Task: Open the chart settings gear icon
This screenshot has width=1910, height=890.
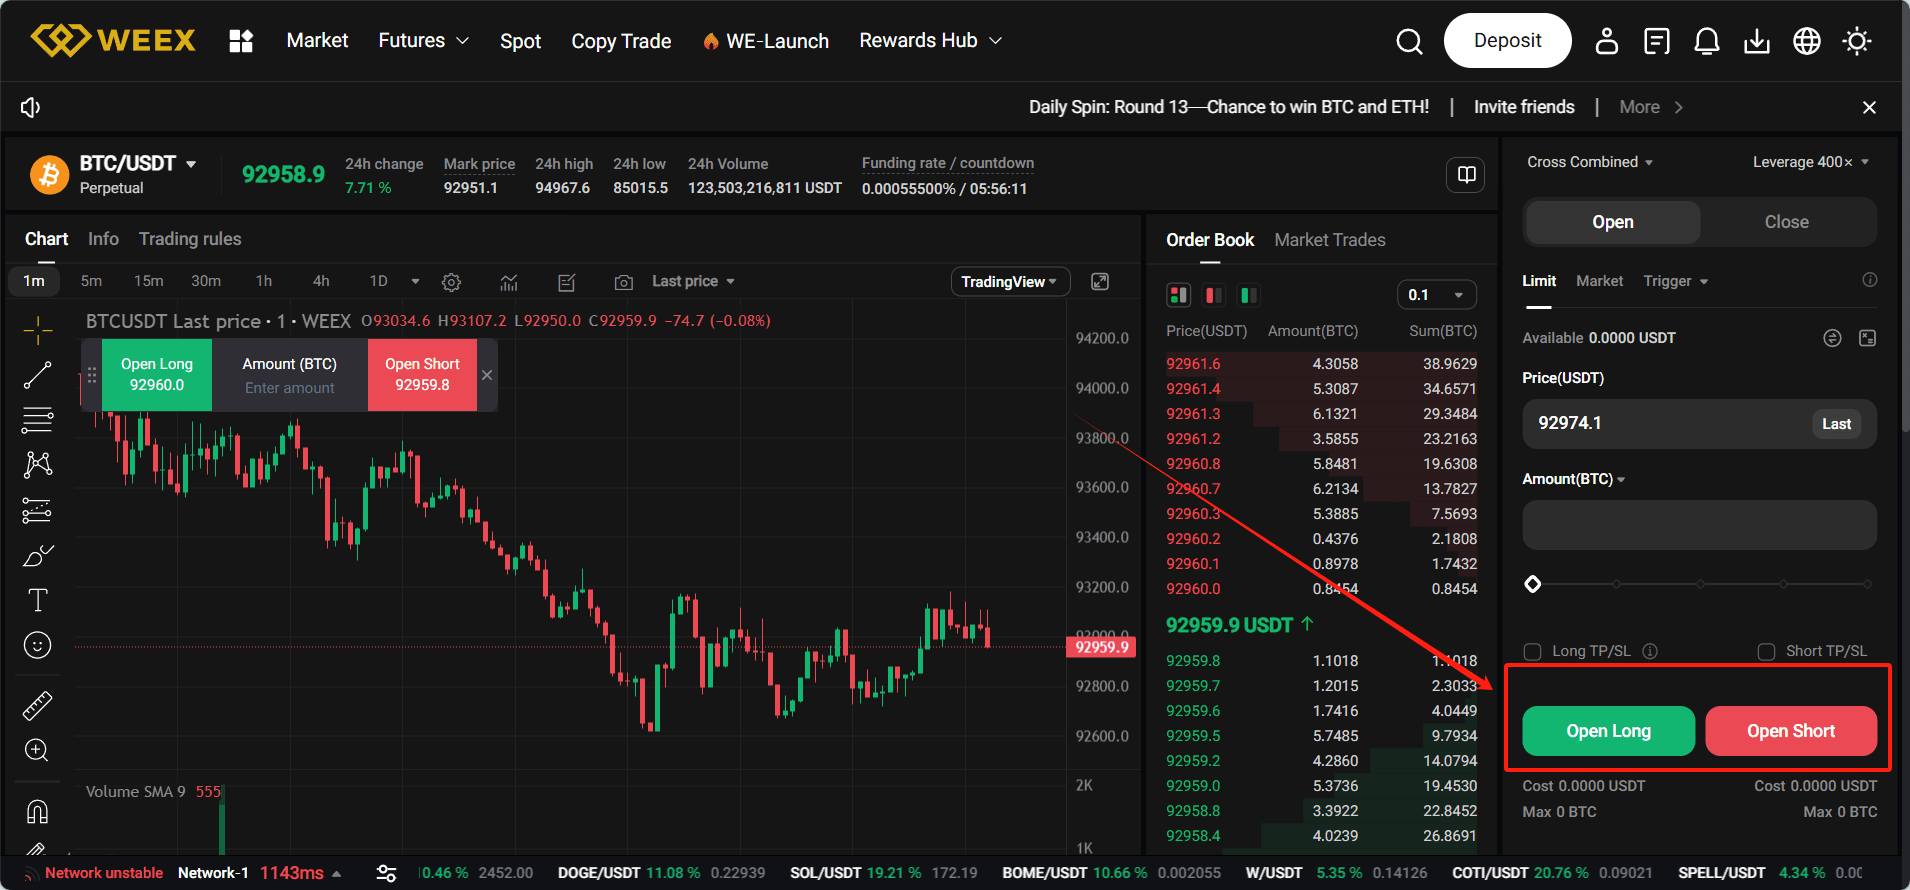Action: (451, 282)
